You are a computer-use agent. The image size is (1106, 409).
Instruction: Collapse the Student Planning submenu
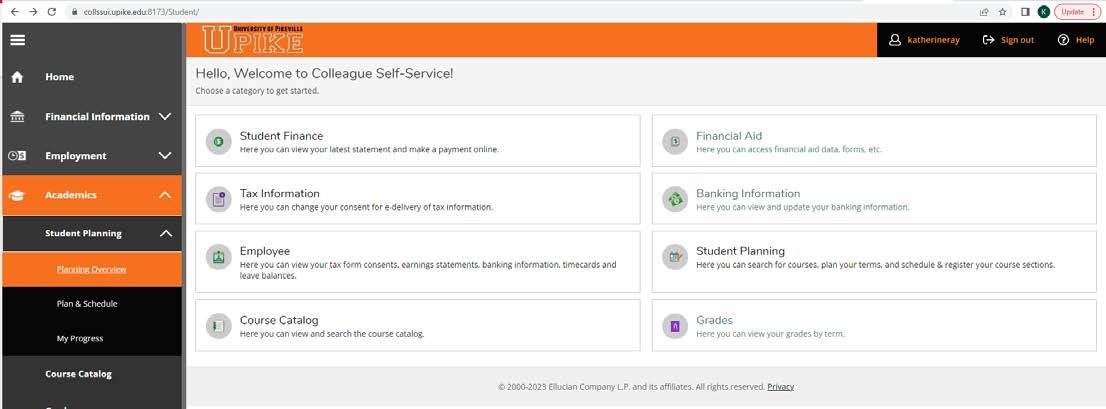pyautogui.click(x=165, y=234)
